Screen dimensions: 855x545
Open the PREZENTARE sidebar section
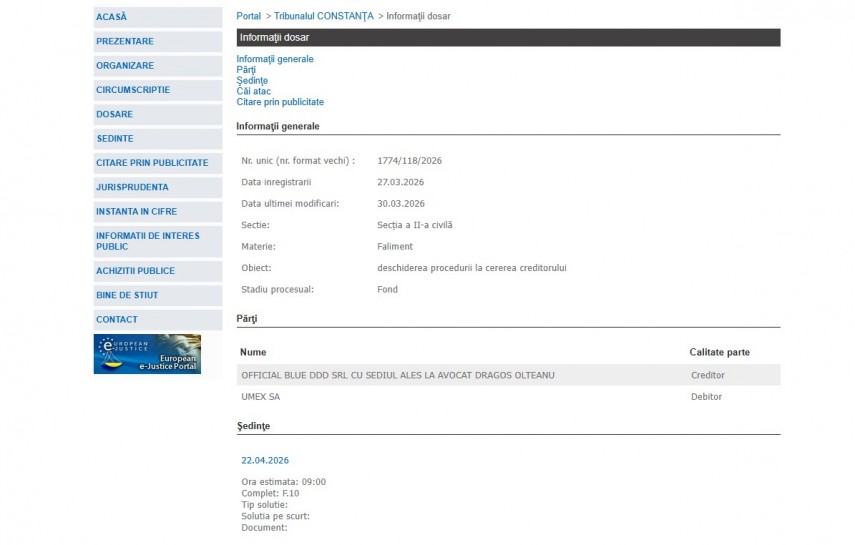(125, 41)
